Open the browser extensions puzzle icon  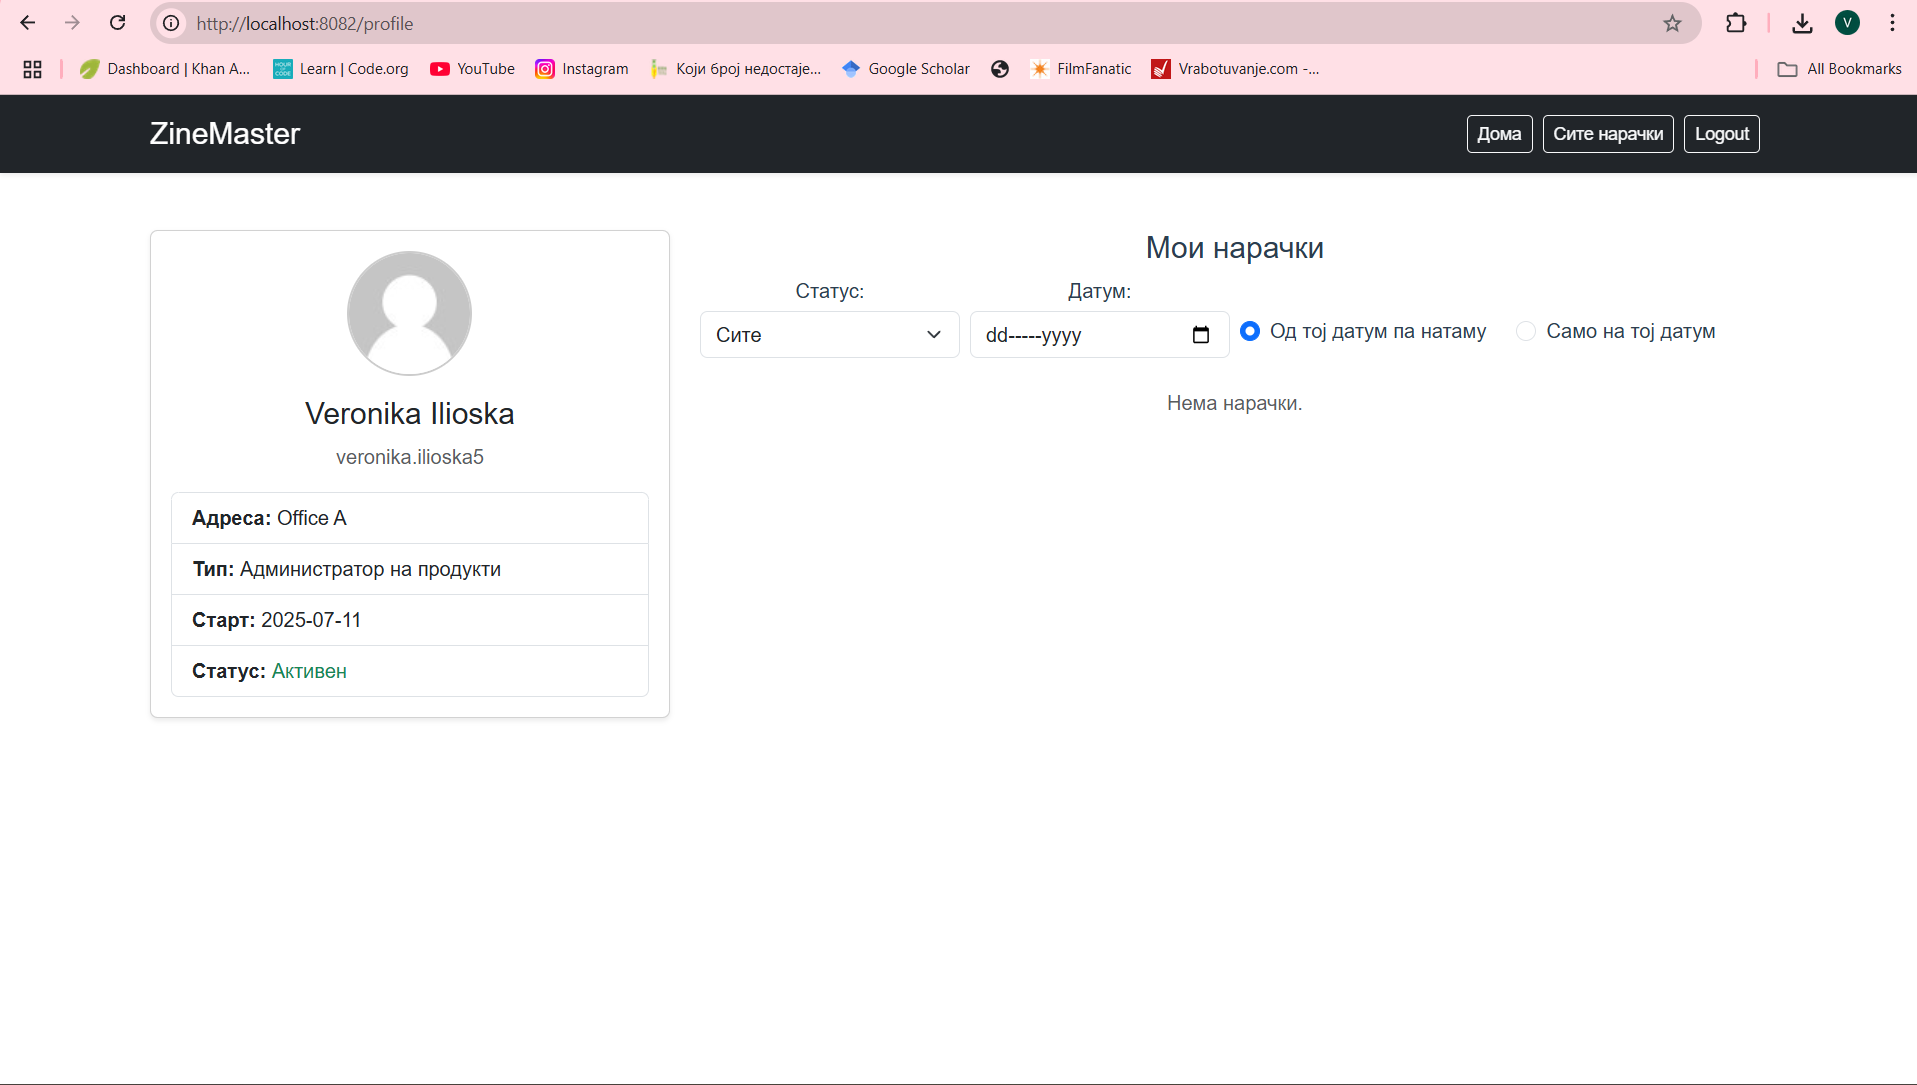1736,23
